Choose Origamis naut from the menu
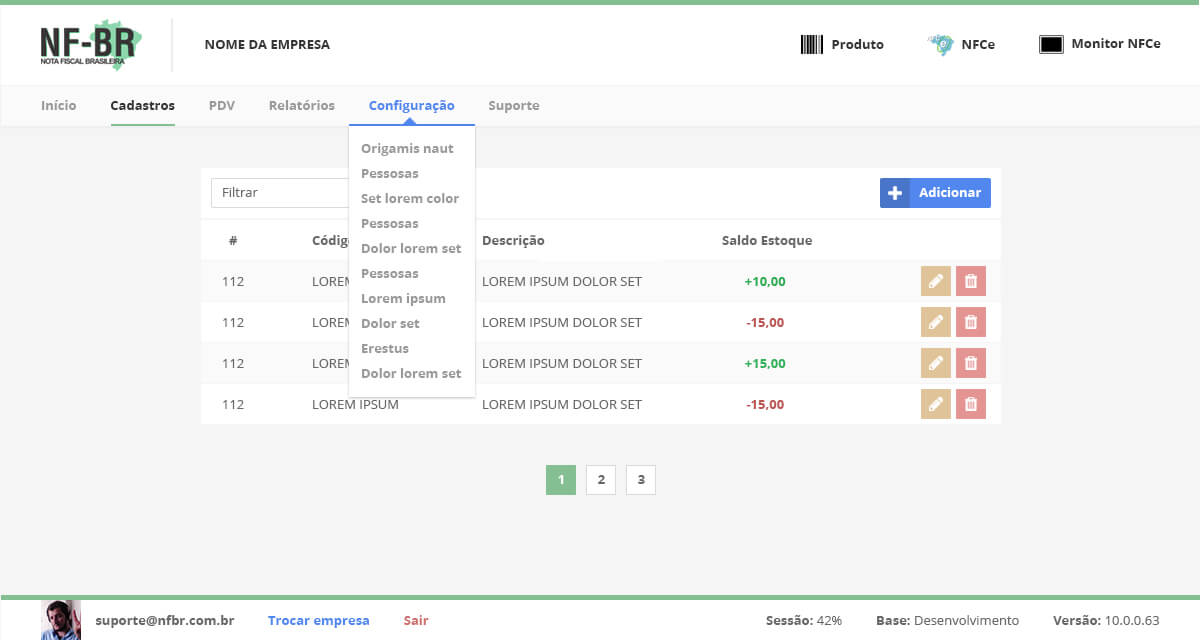Screen dimensions: 1200x640 point(407,148)
